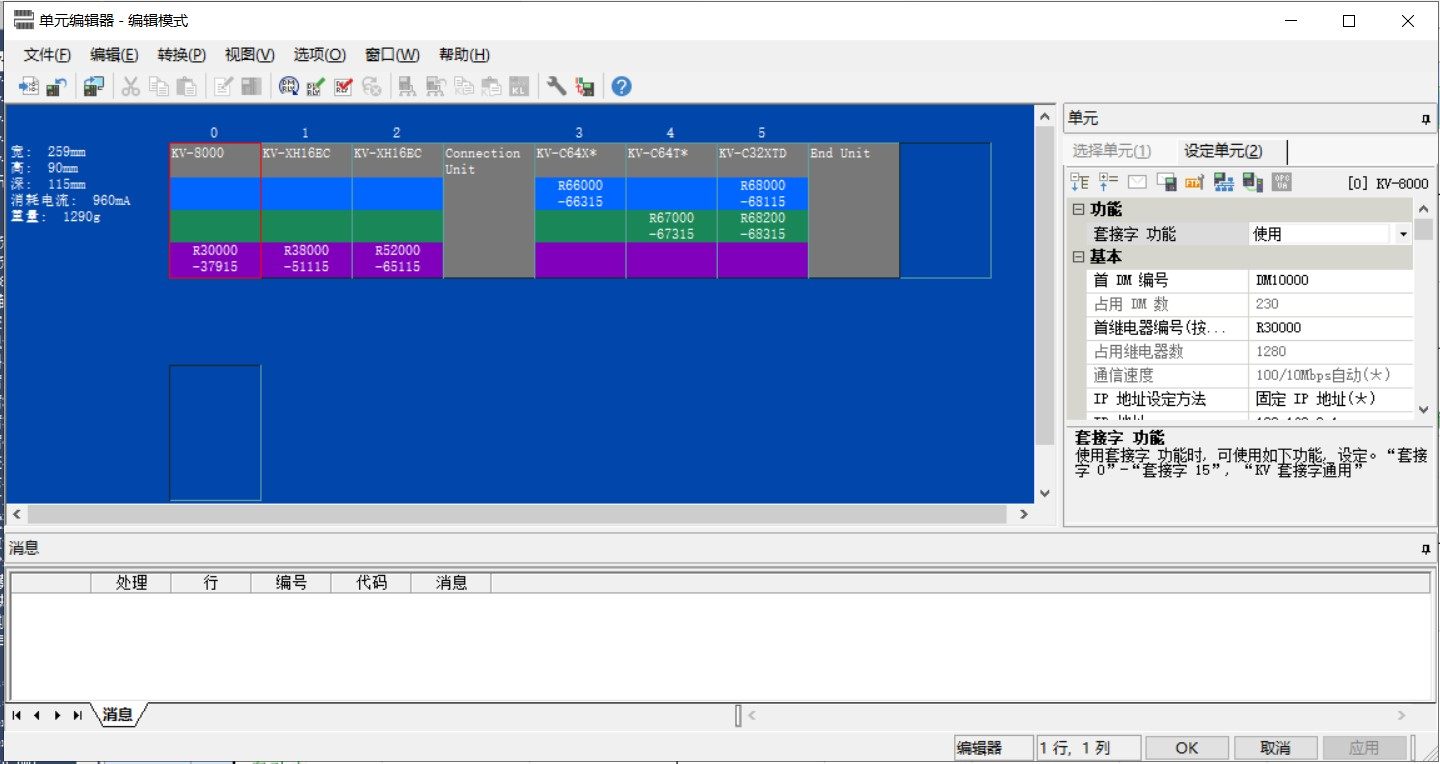Click the green-check relay verify toolbar icon
Image resolution: width=1440 pixels, height=764 pixels.
click(314, 86)
